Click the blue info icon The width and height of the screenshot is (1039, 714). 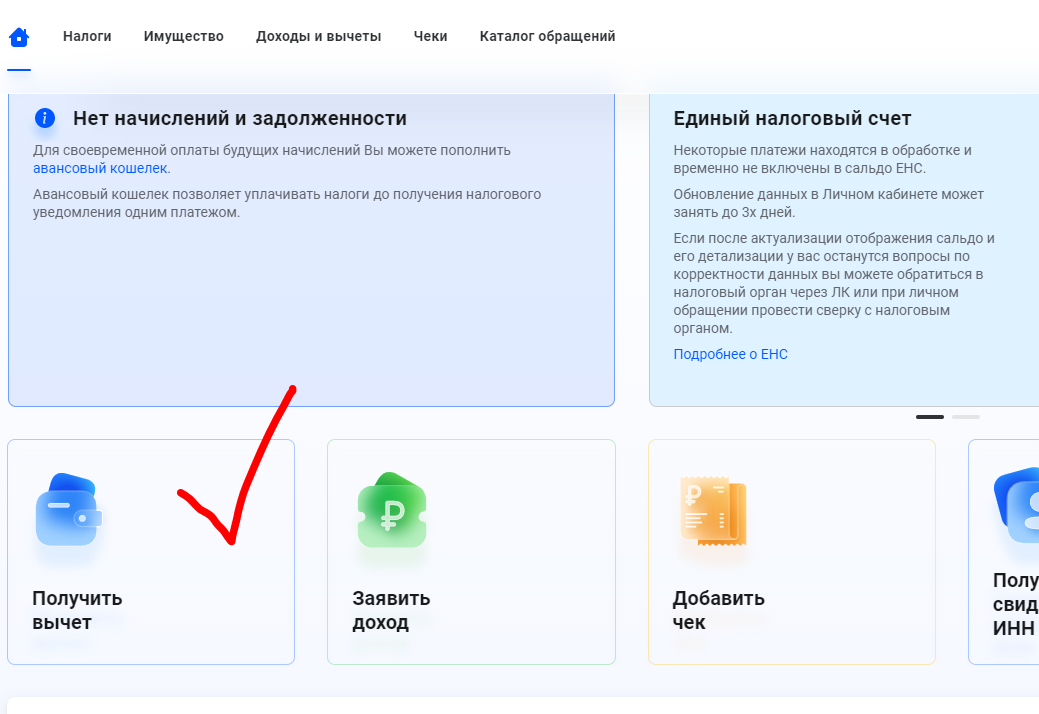click(44, 118)
